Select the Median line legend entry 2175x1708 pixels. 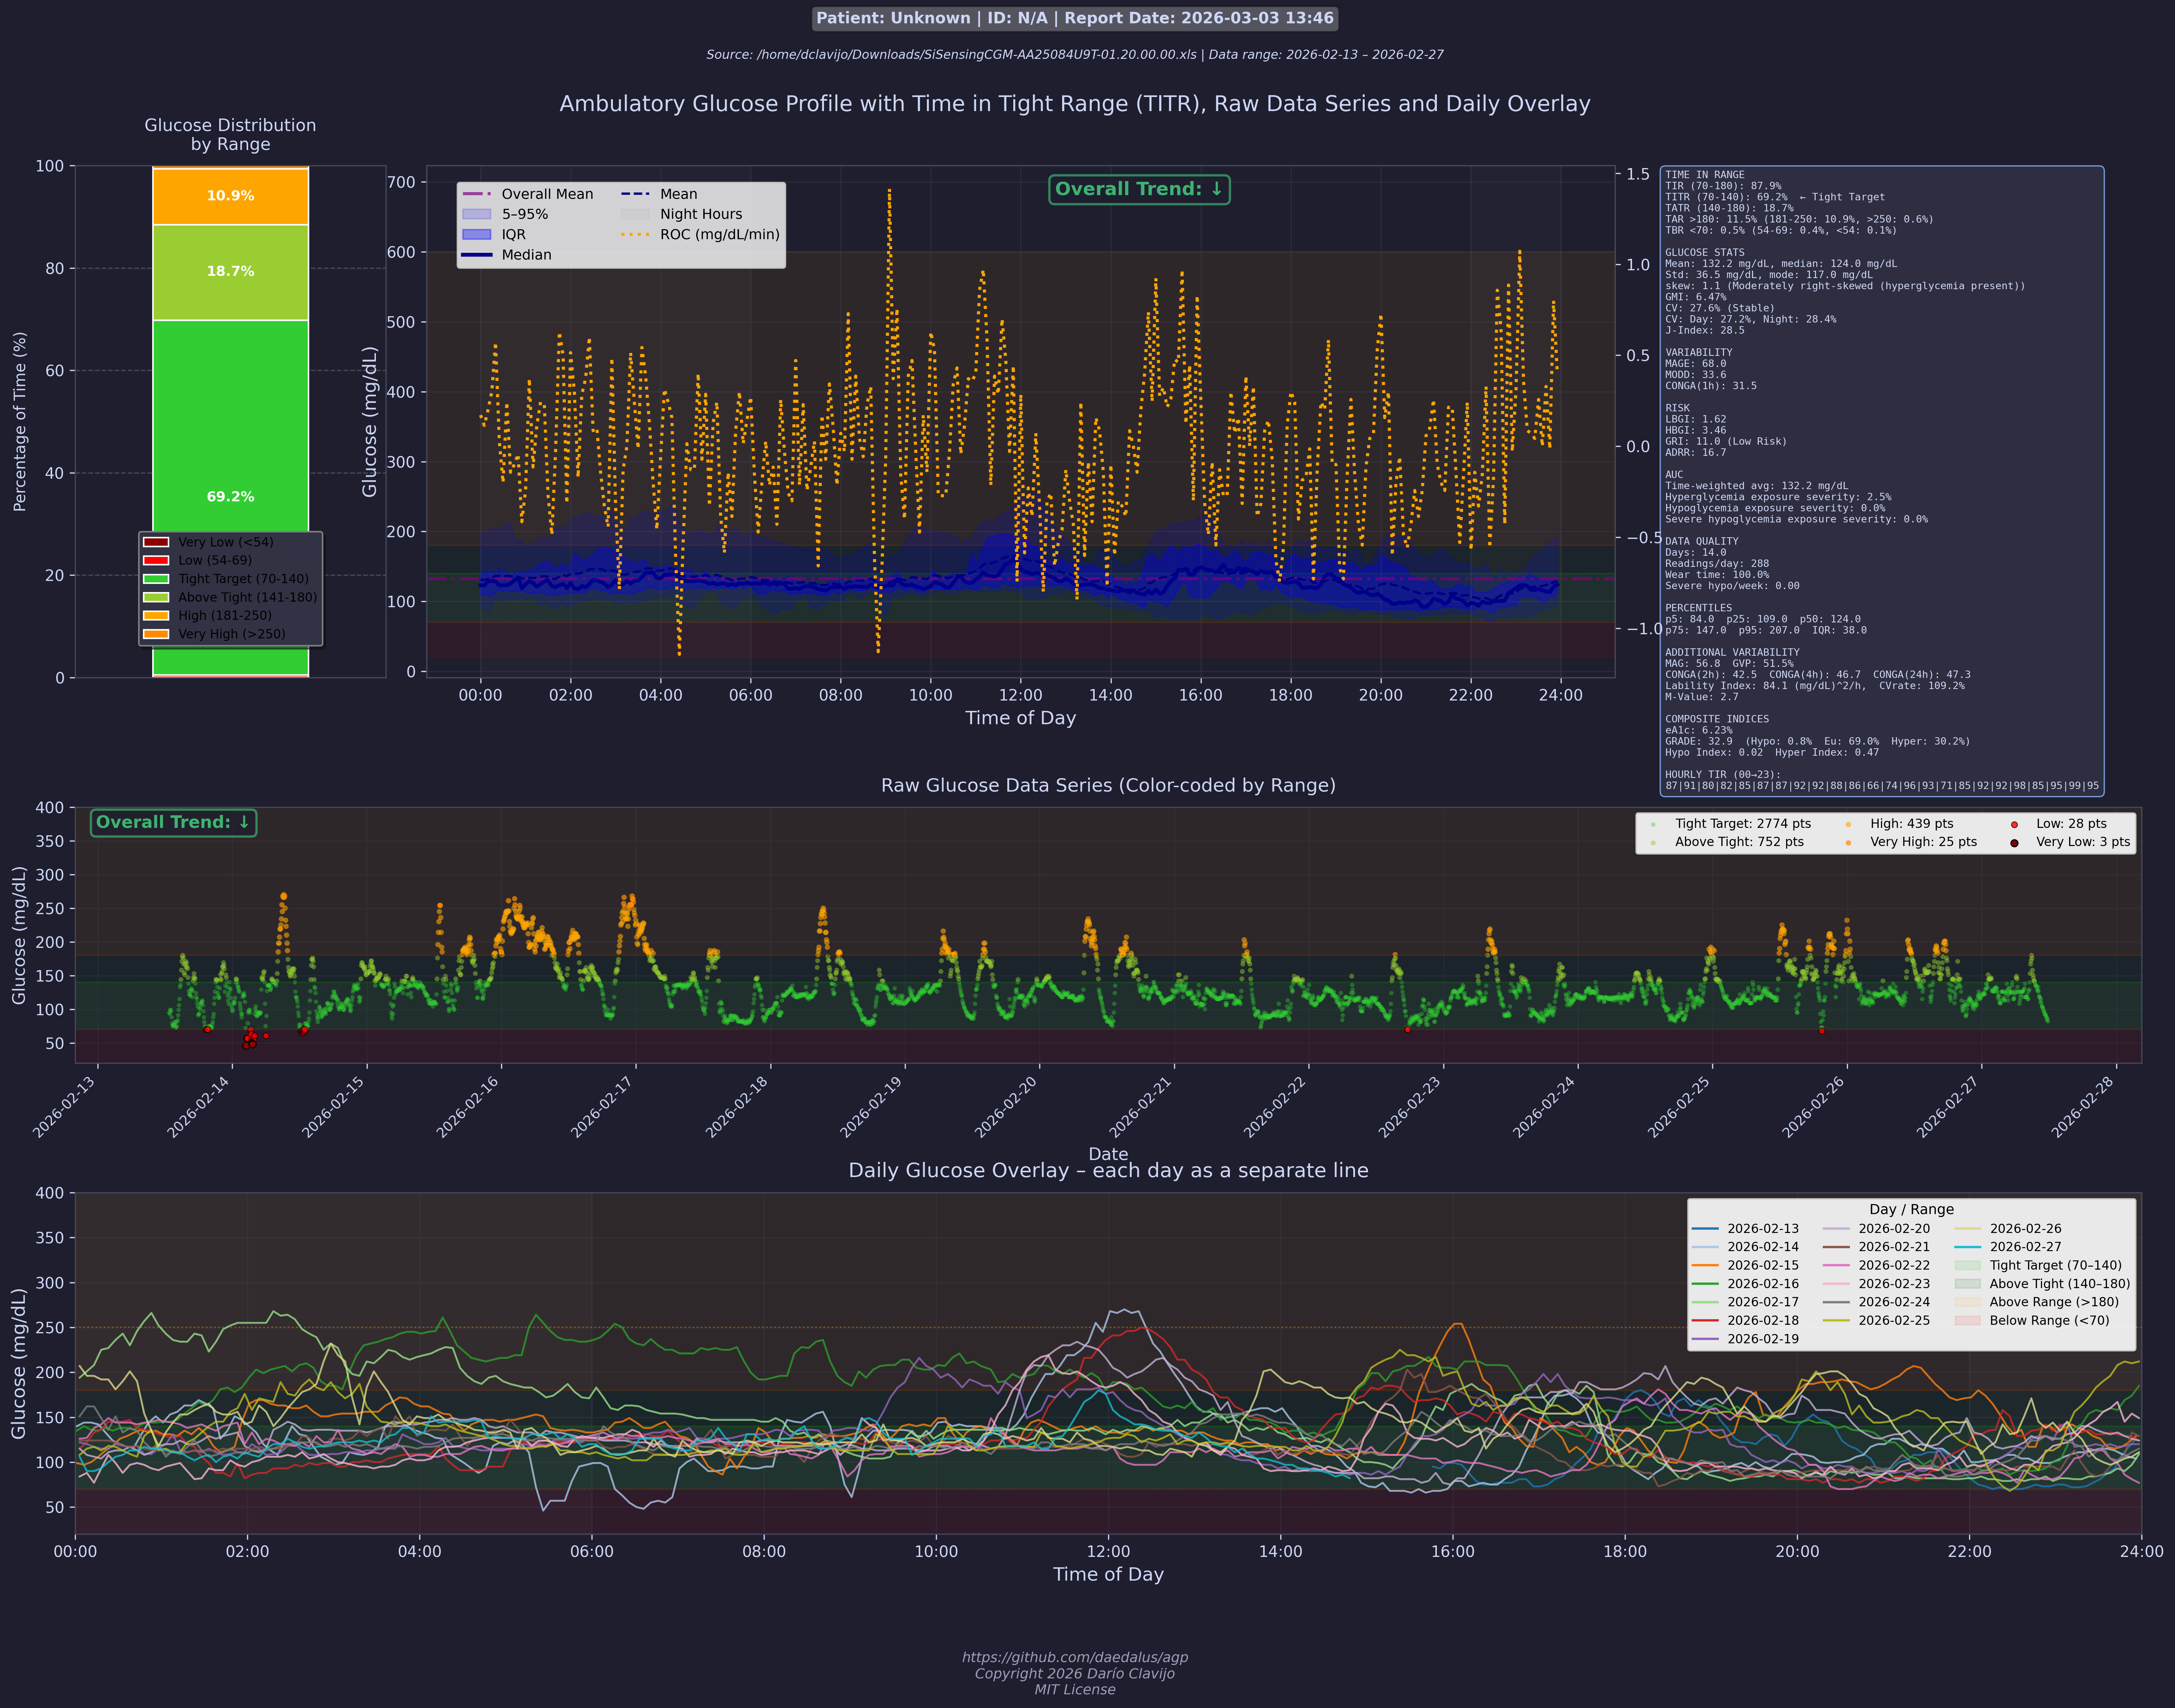coord(477,255)
